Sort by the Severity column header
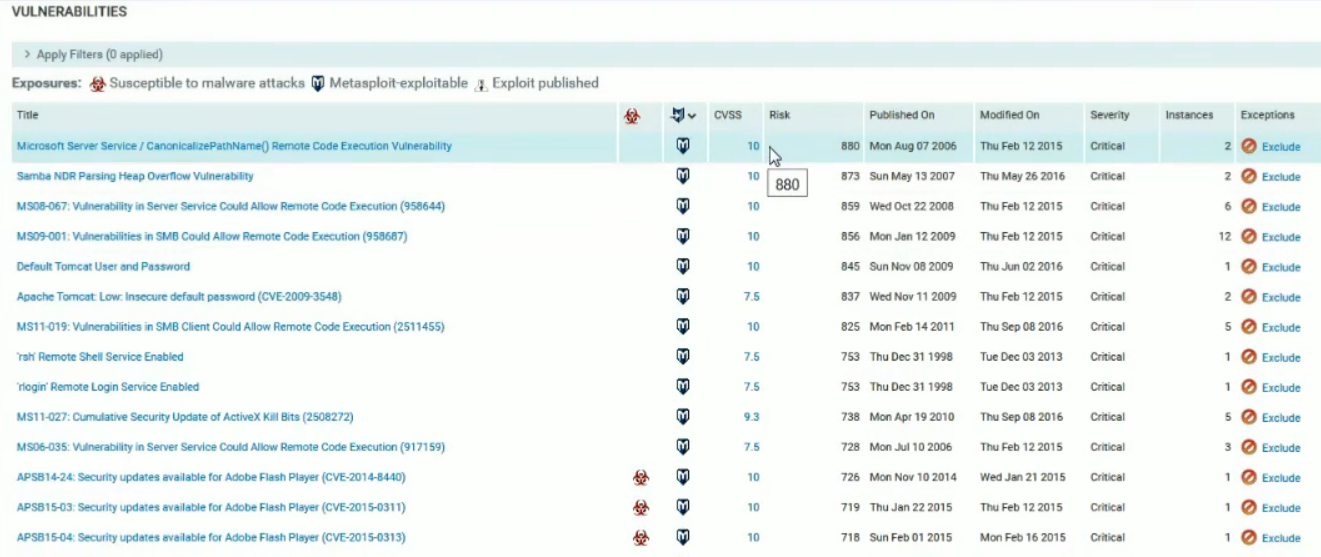The height and width of the screenshot is (557, 1321). [1110, 115]
